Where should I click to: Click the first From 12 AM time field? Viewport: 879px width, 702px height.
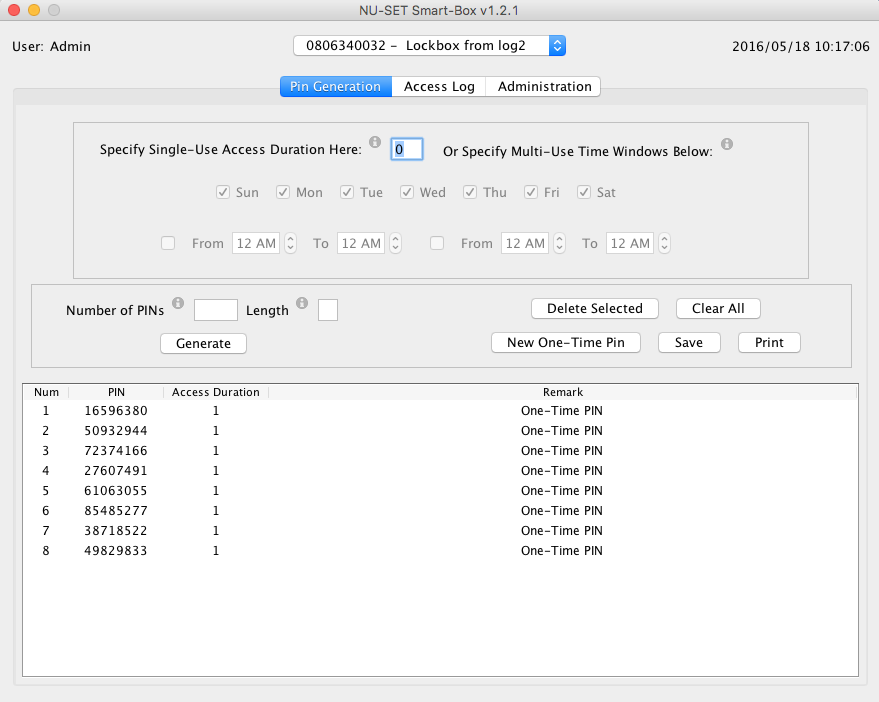click(256, 243)
